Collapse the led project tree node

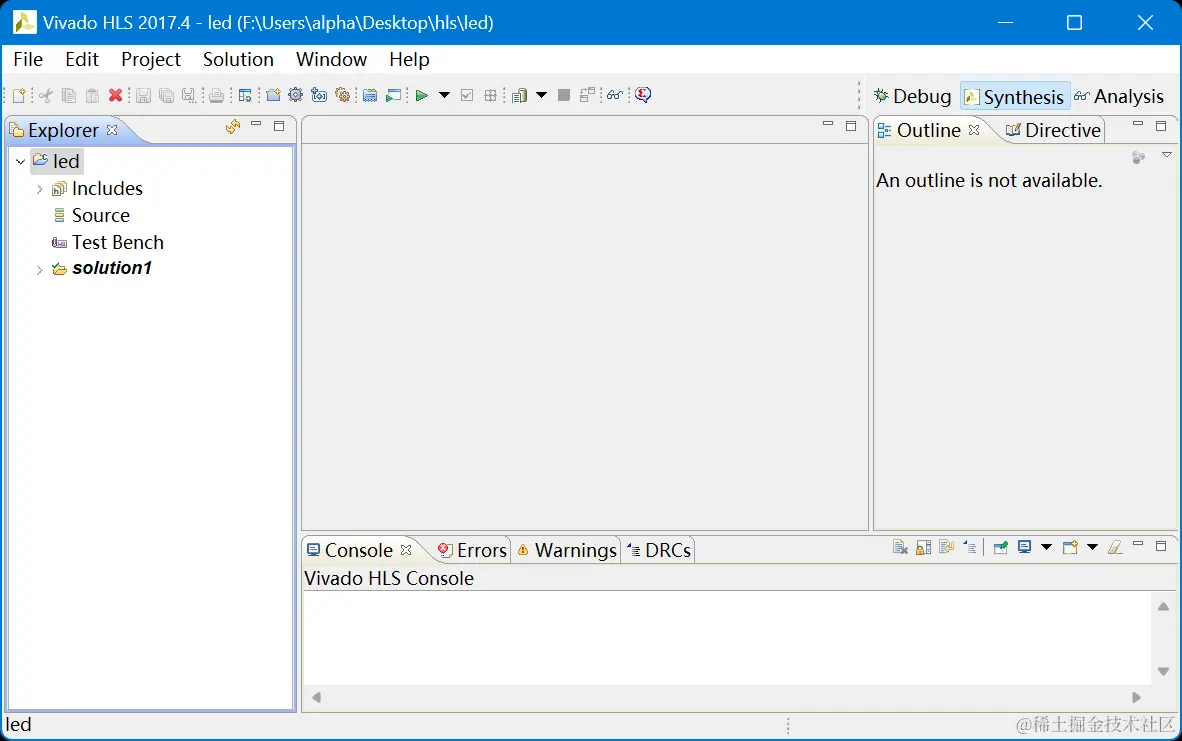[20, 161]
